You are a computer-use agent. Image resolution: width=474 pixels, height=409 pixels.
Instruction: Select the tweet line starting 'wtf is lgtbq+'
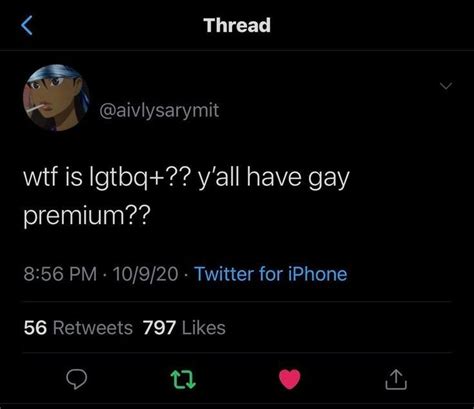[186, 178]
